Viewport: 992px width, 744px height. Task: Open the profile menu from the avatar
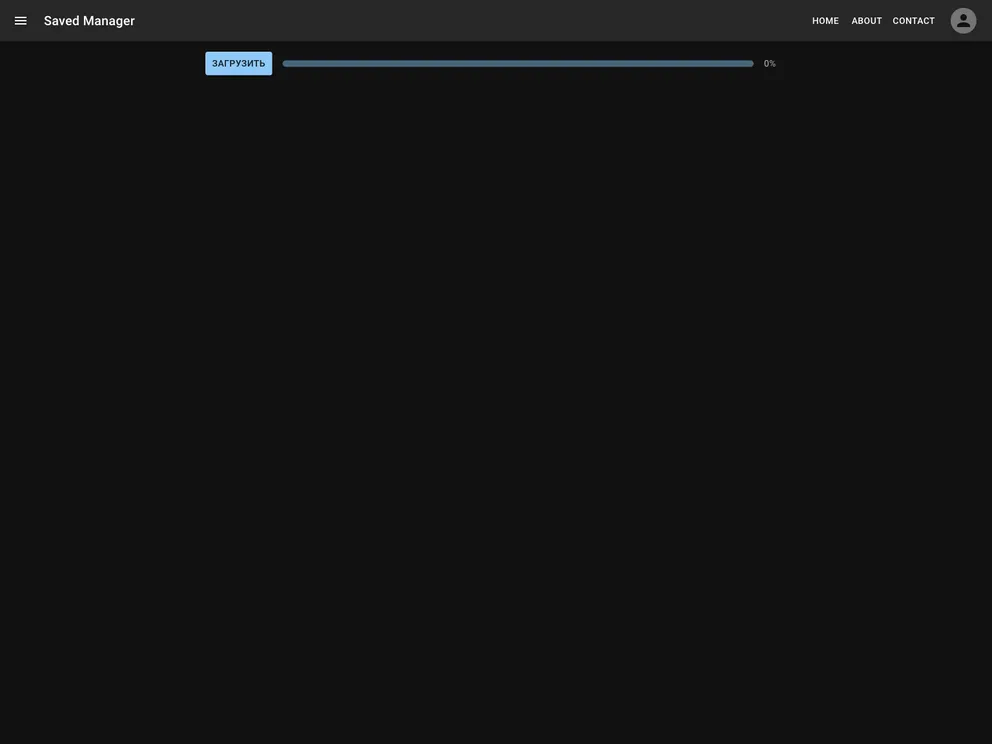(963, 21)
